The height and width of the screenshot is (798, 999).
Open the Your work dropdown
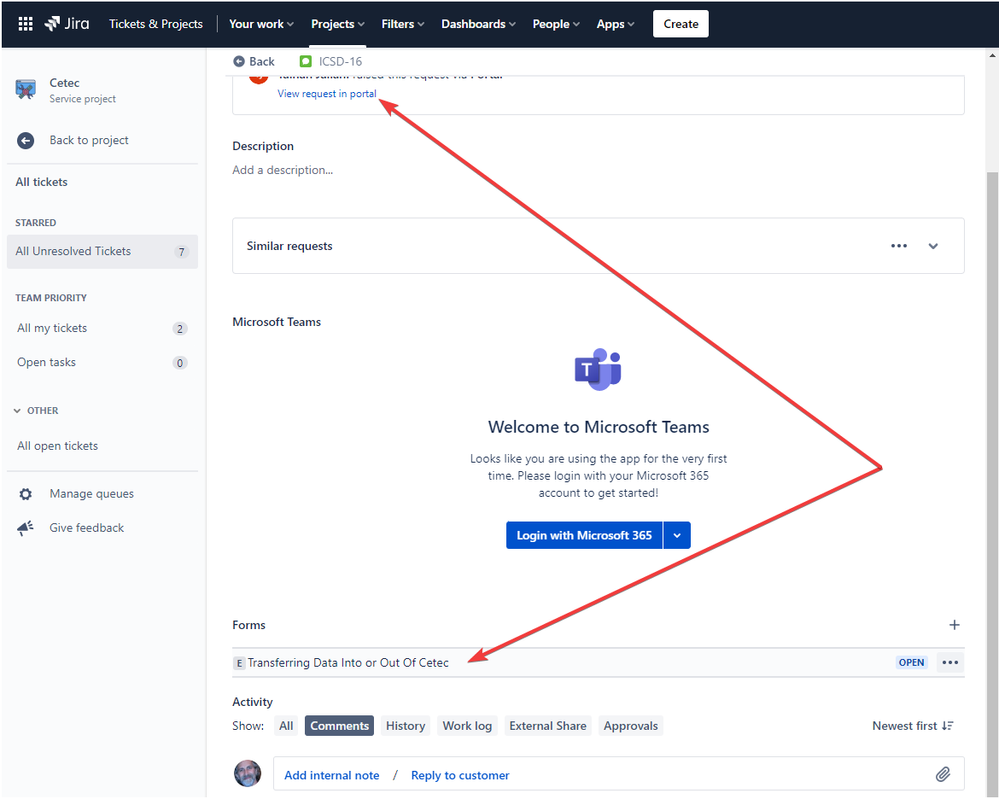coord(261,24)
